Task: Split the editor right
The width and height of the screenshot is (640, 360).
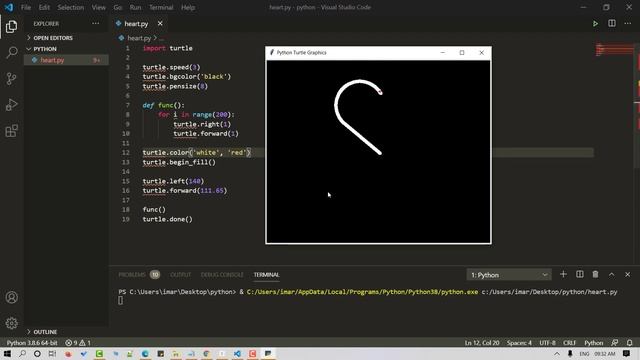Action: (x=611, y=24)
